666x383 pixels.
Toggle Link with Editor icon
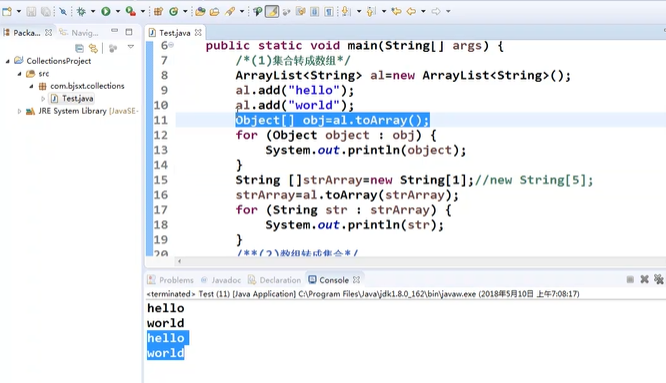(93, 48)
